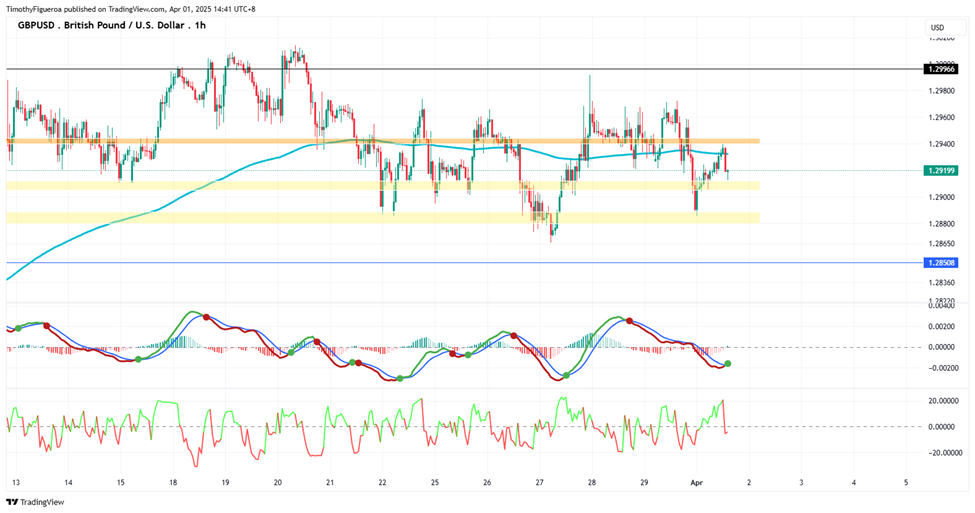Select the blue horizontal line at 1.28508

(465, 263)
